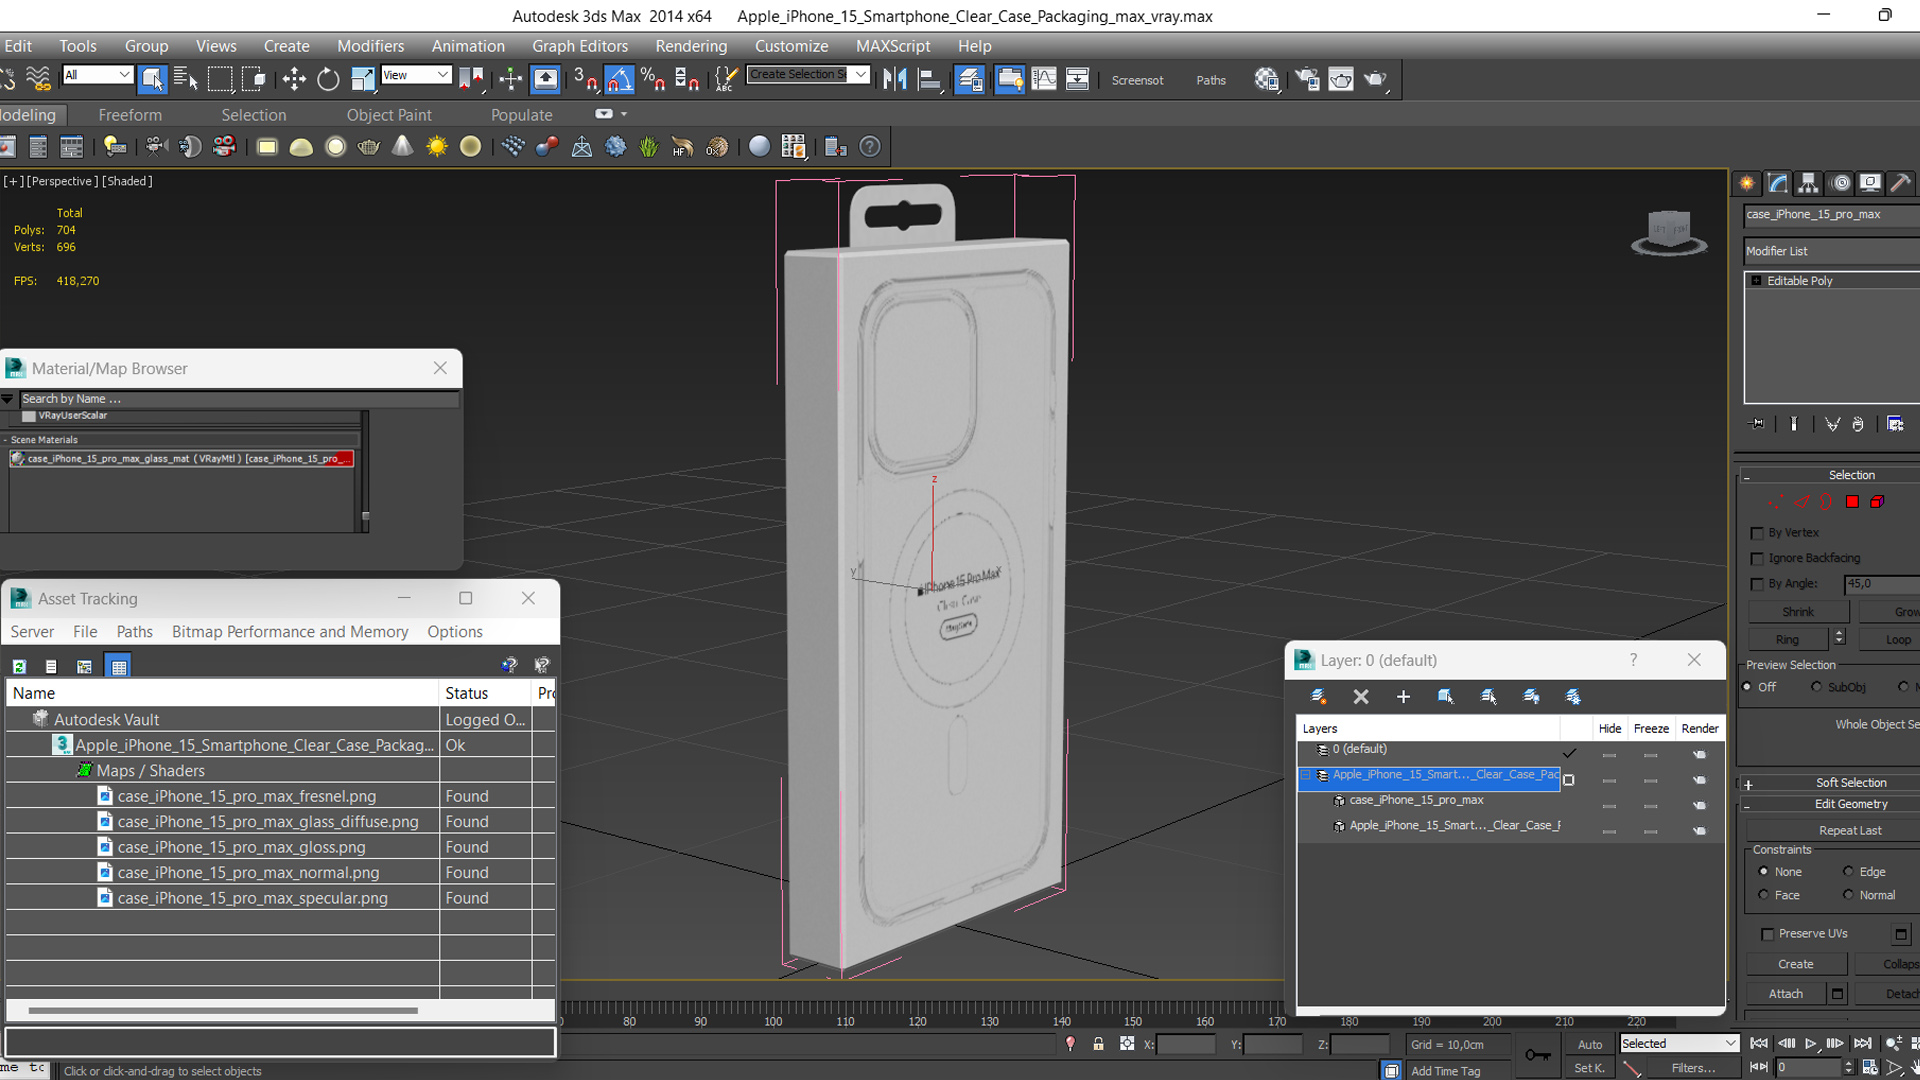Image resolution: width=1920 pixels, height=1080 pixels.
Task: Enable the By Vertex checkbox
Action: 1757,533
